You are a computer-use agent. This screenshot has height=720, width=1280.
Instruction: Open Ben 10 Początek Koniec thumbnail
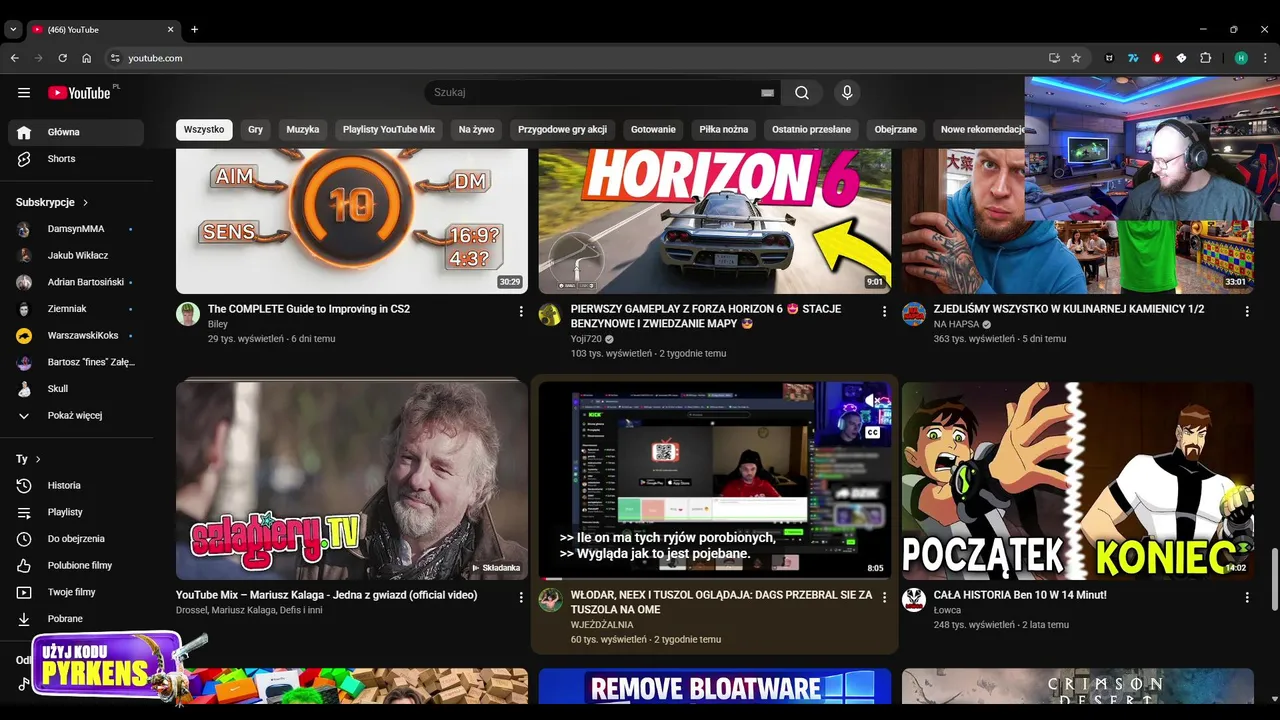click(1078, 480)
